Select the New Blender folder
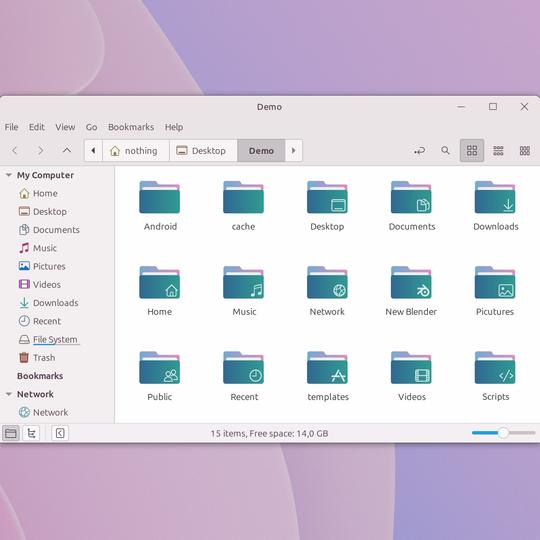 [x=411, y=282]
